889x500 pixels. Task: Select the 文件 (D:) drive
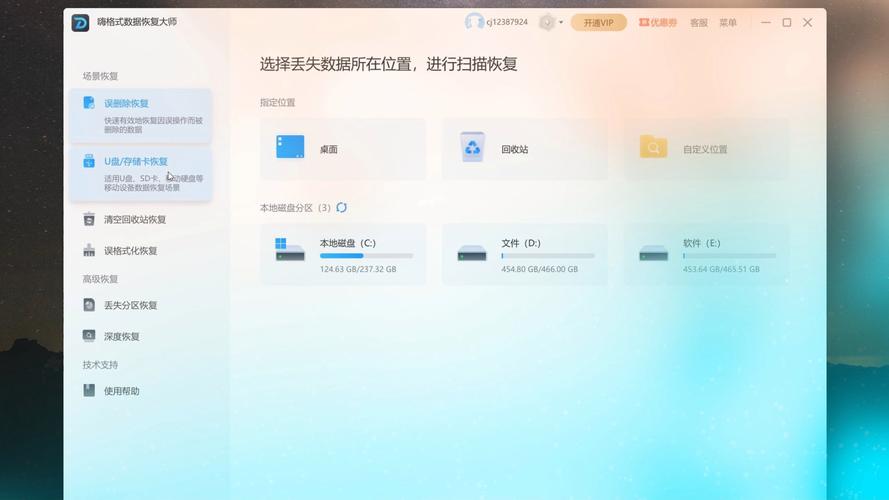[x=524, y=254]
